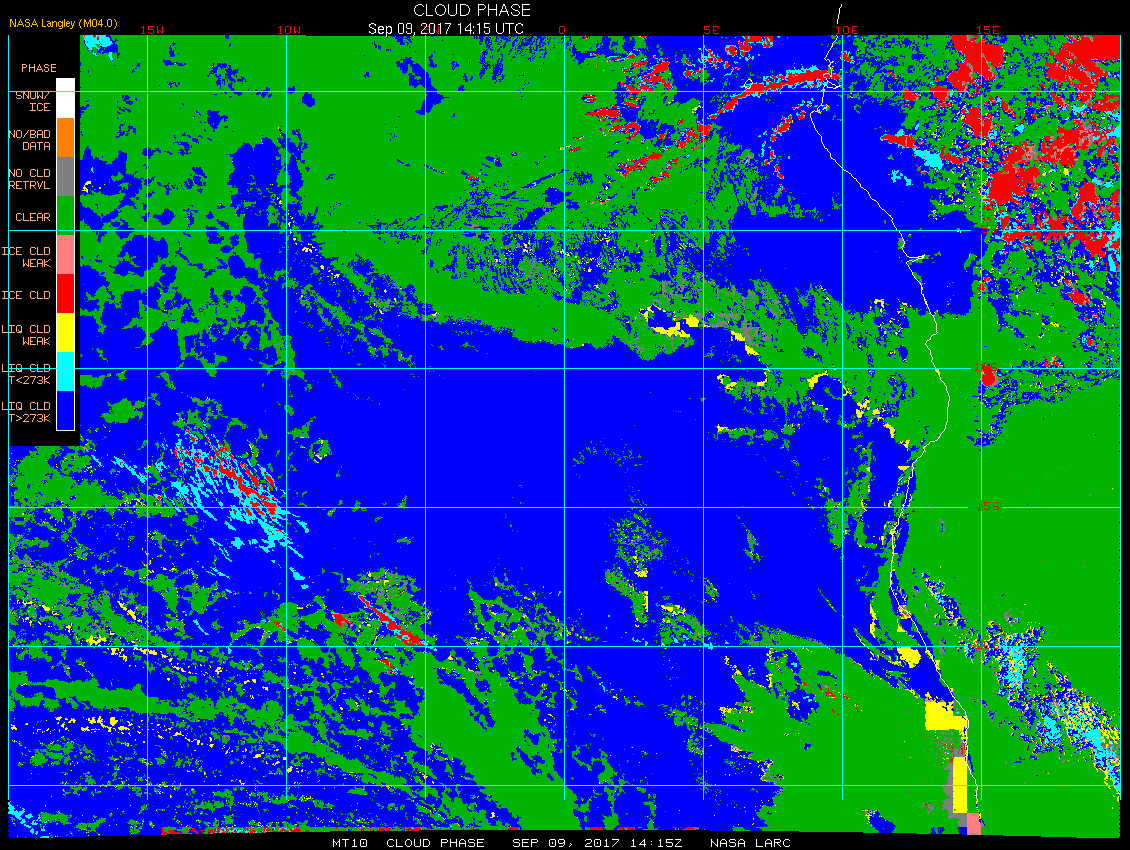Click the PHASE legend heading
Image resolution: width=1130 pixels, height=850 pixels.
[39, 68]
